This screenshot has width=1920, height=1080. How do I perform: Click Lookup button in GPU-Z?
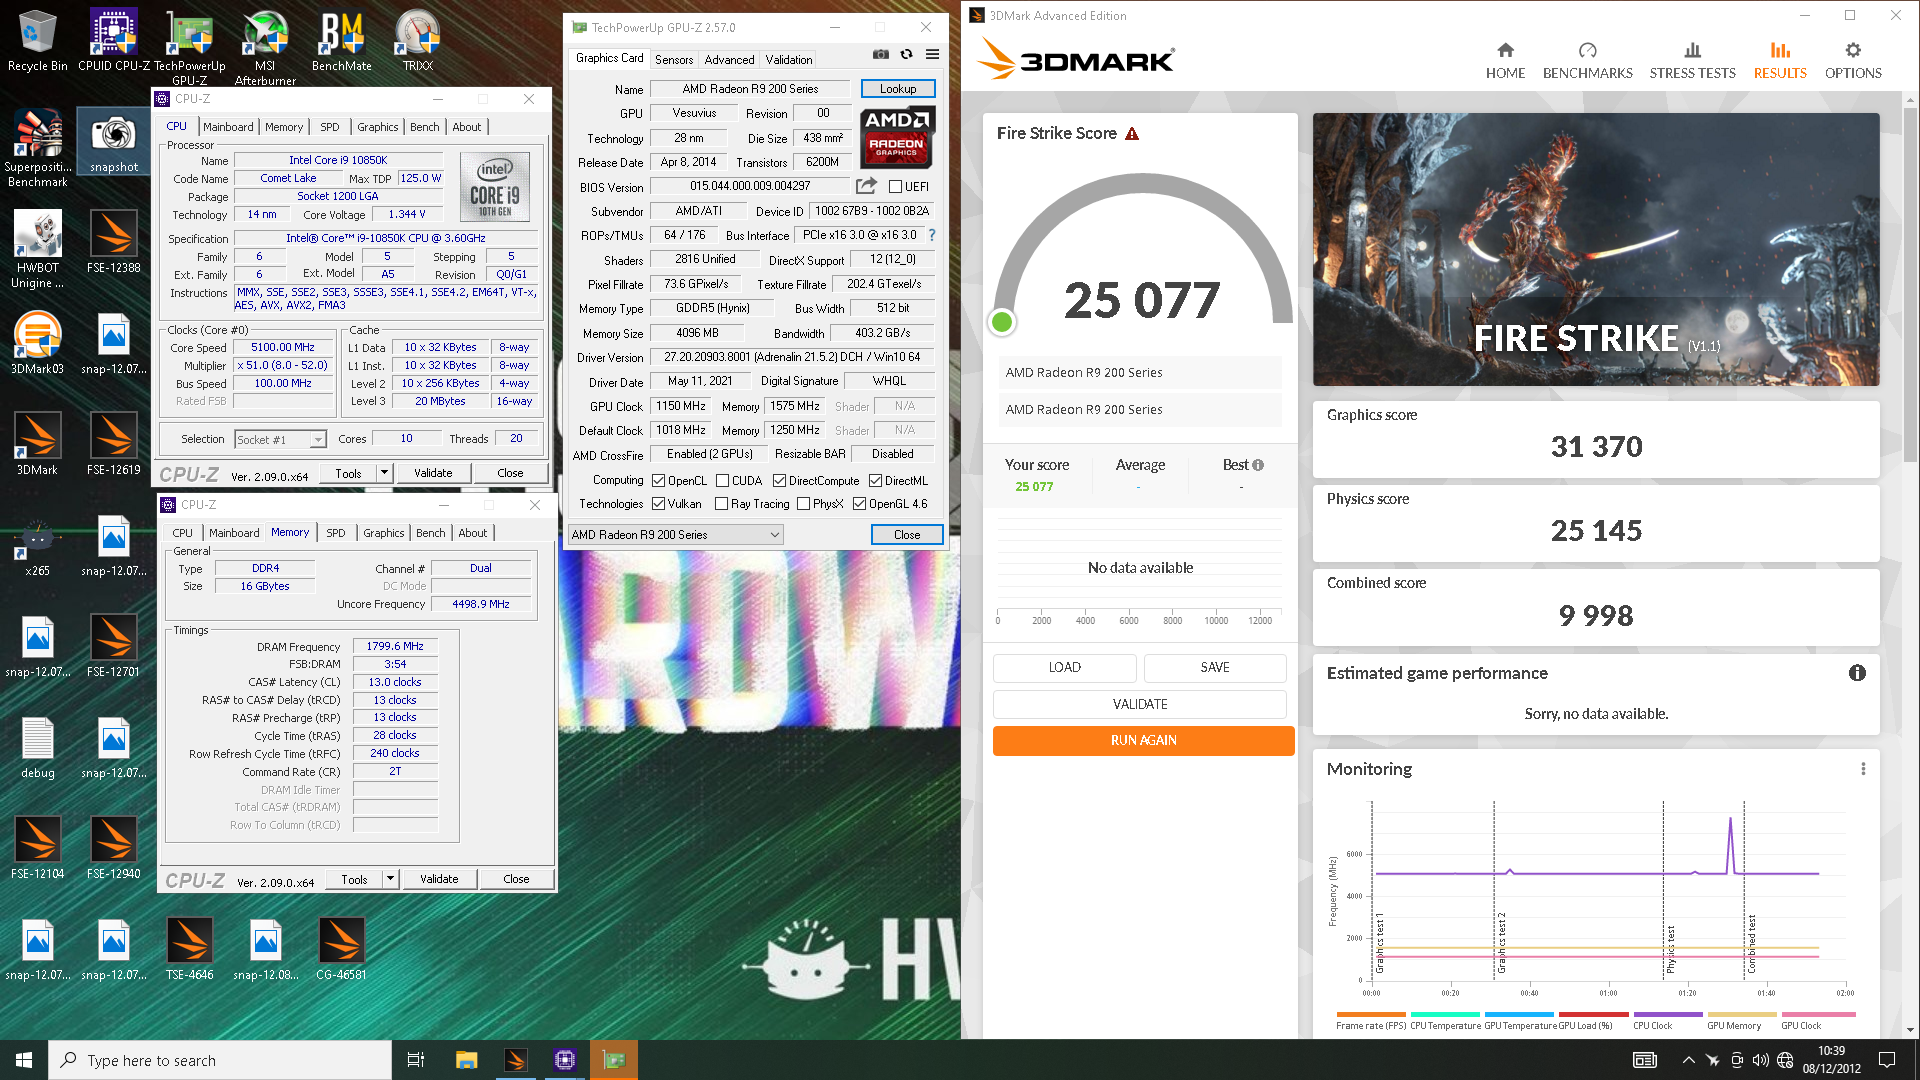coord(898,89)
